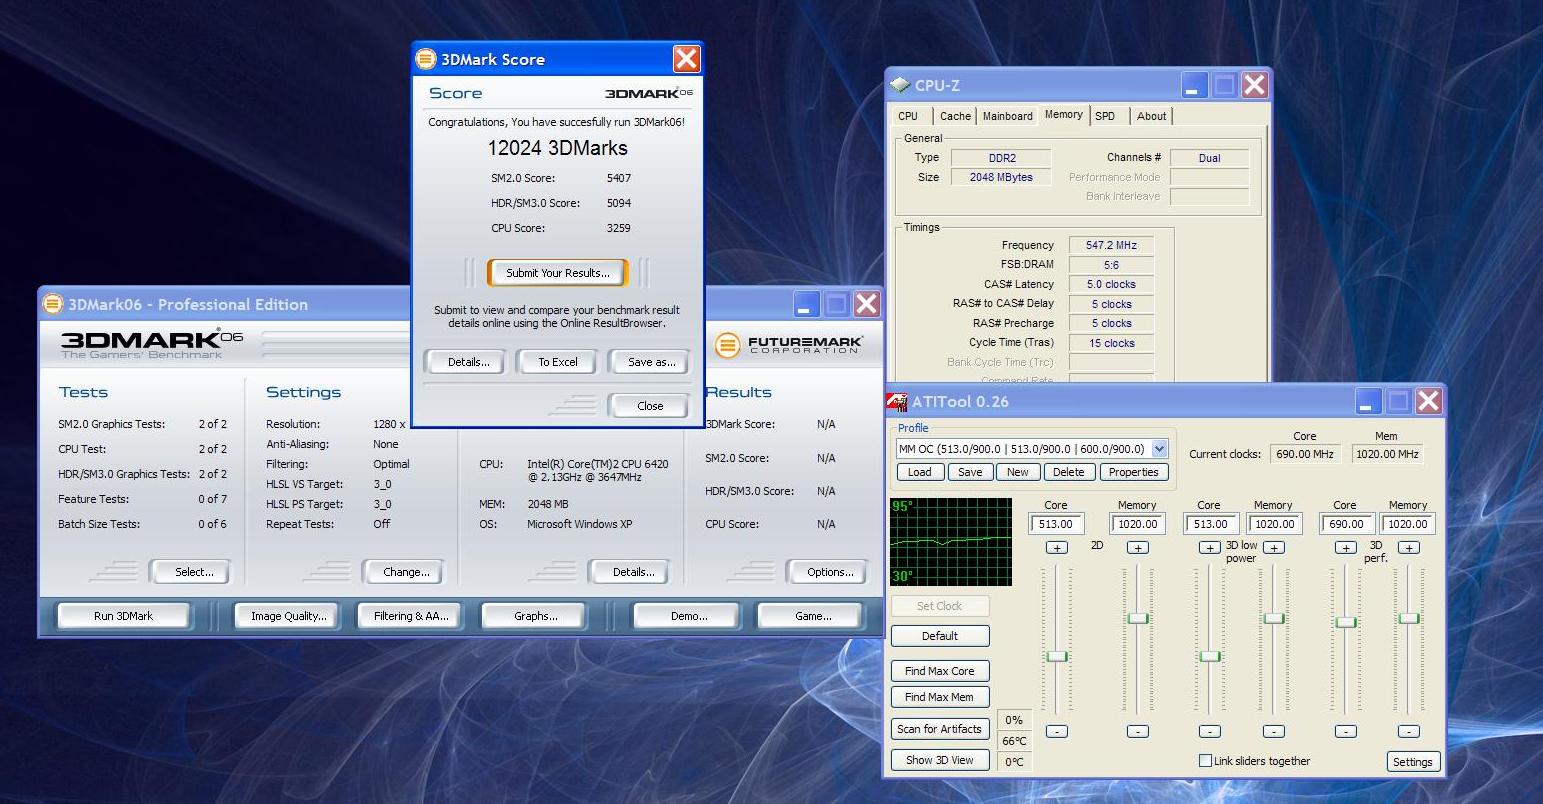
Task: Click the Default clocks button
Action: (939, 636)
